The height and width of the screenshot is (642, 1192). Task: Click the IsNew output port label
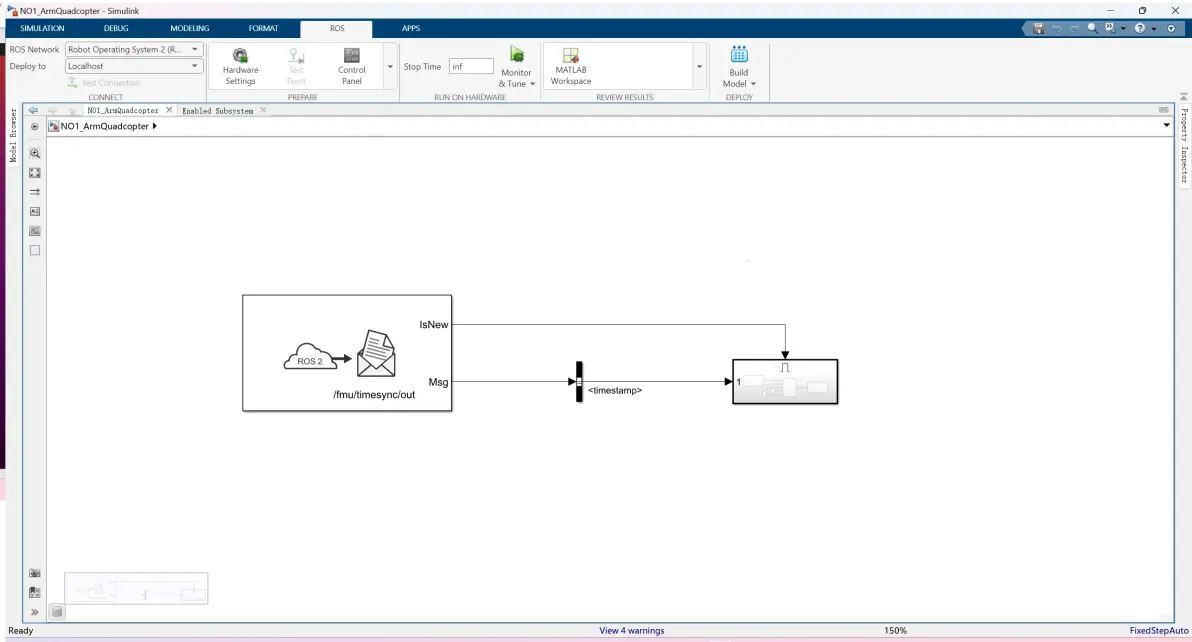coord(434,324)
